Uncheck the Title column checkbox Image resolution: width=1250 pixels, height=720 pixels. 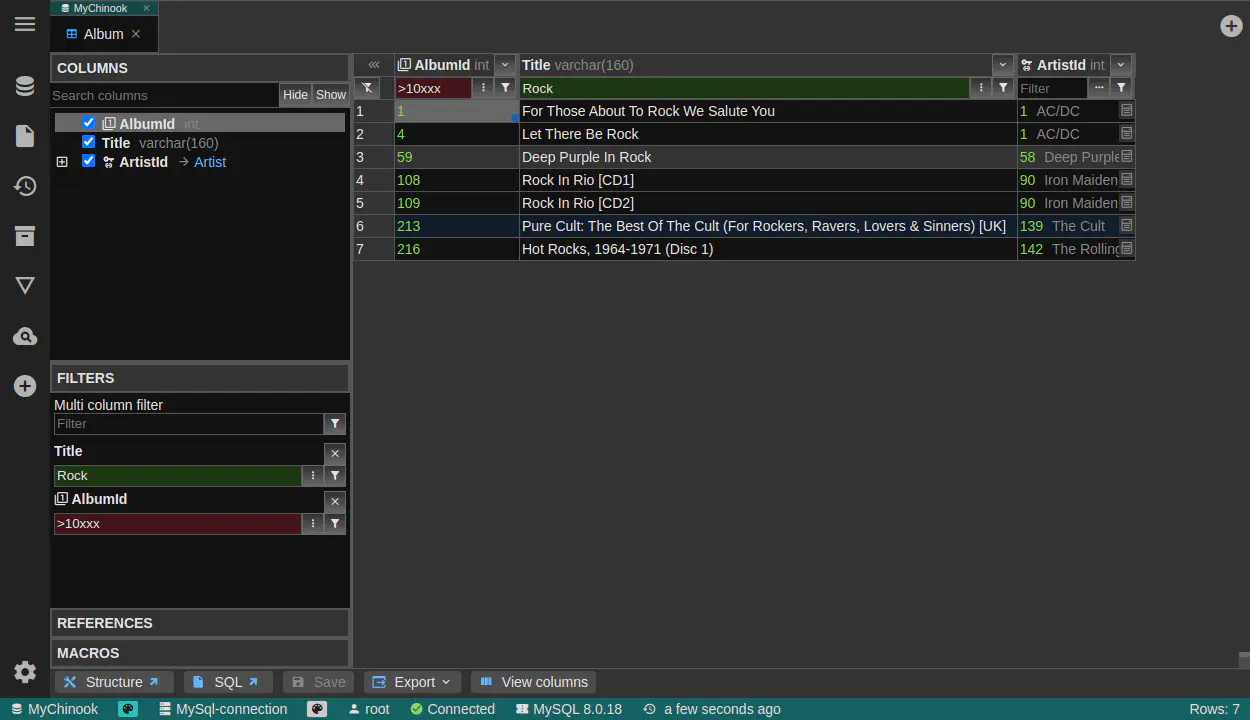click(89, 142)
